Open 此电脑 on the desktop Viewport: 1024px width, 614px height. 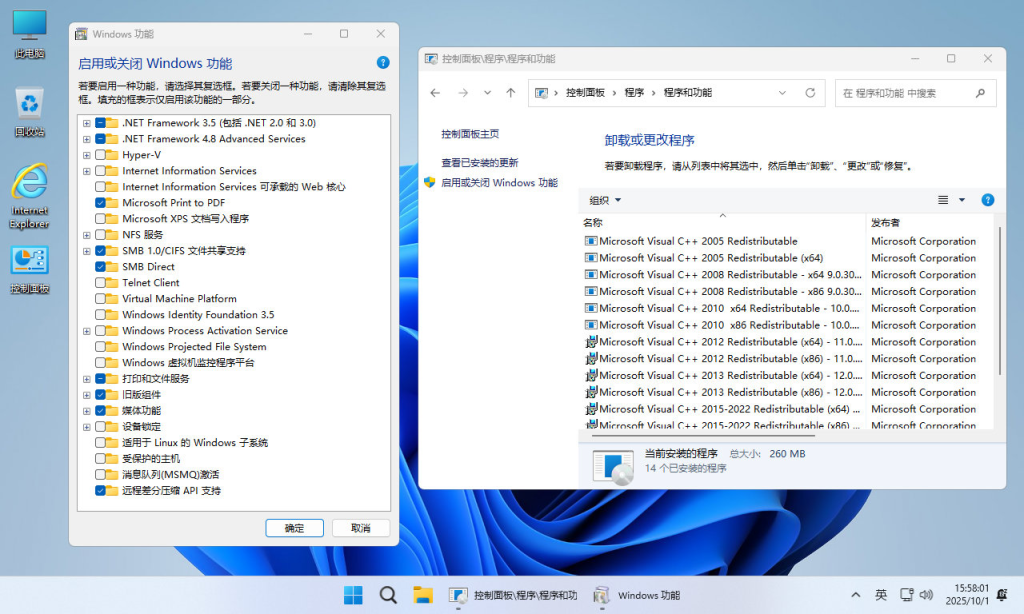[x=27, y=30]
